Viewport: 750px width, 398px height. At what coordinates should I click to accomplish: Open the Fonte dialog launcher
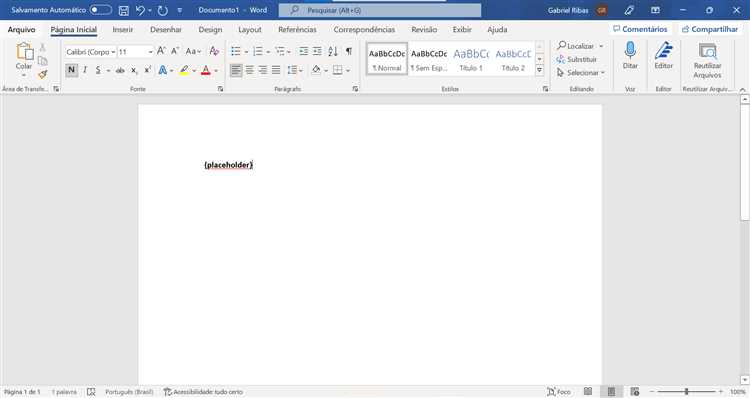[x=221, y=89]
